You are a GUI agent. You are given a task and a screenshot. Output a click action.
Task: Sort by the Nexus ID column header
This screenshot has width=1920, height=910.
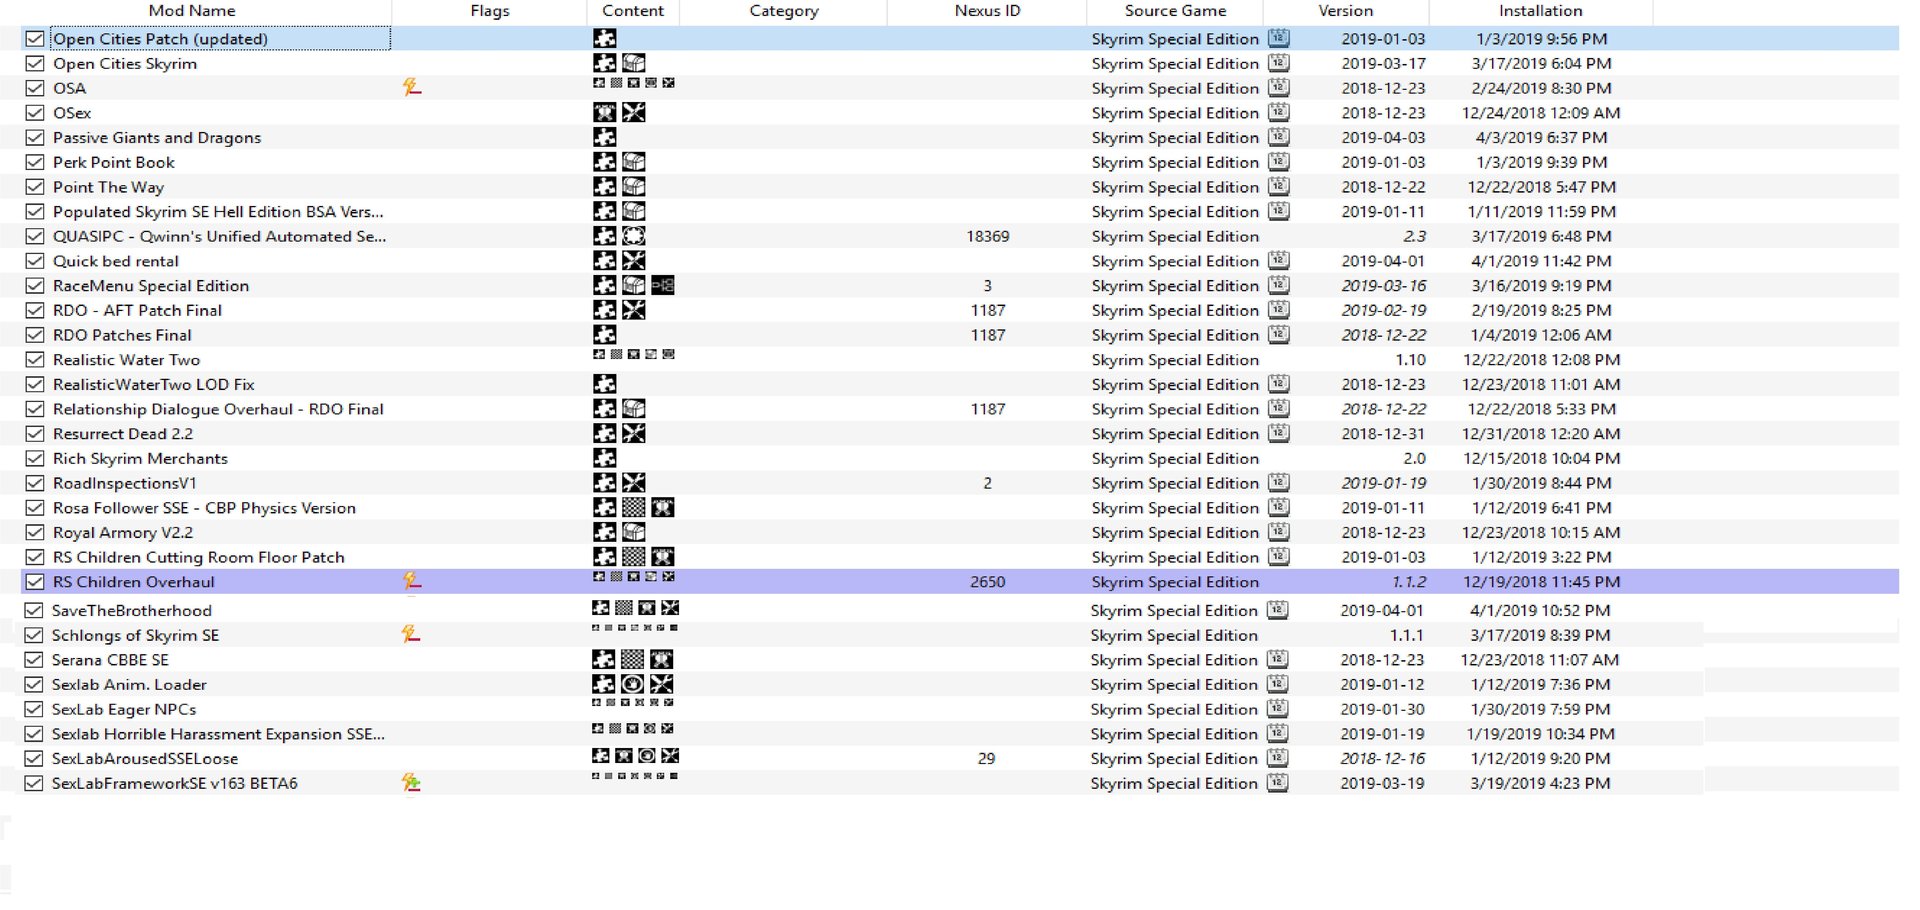tap(987, 11)
